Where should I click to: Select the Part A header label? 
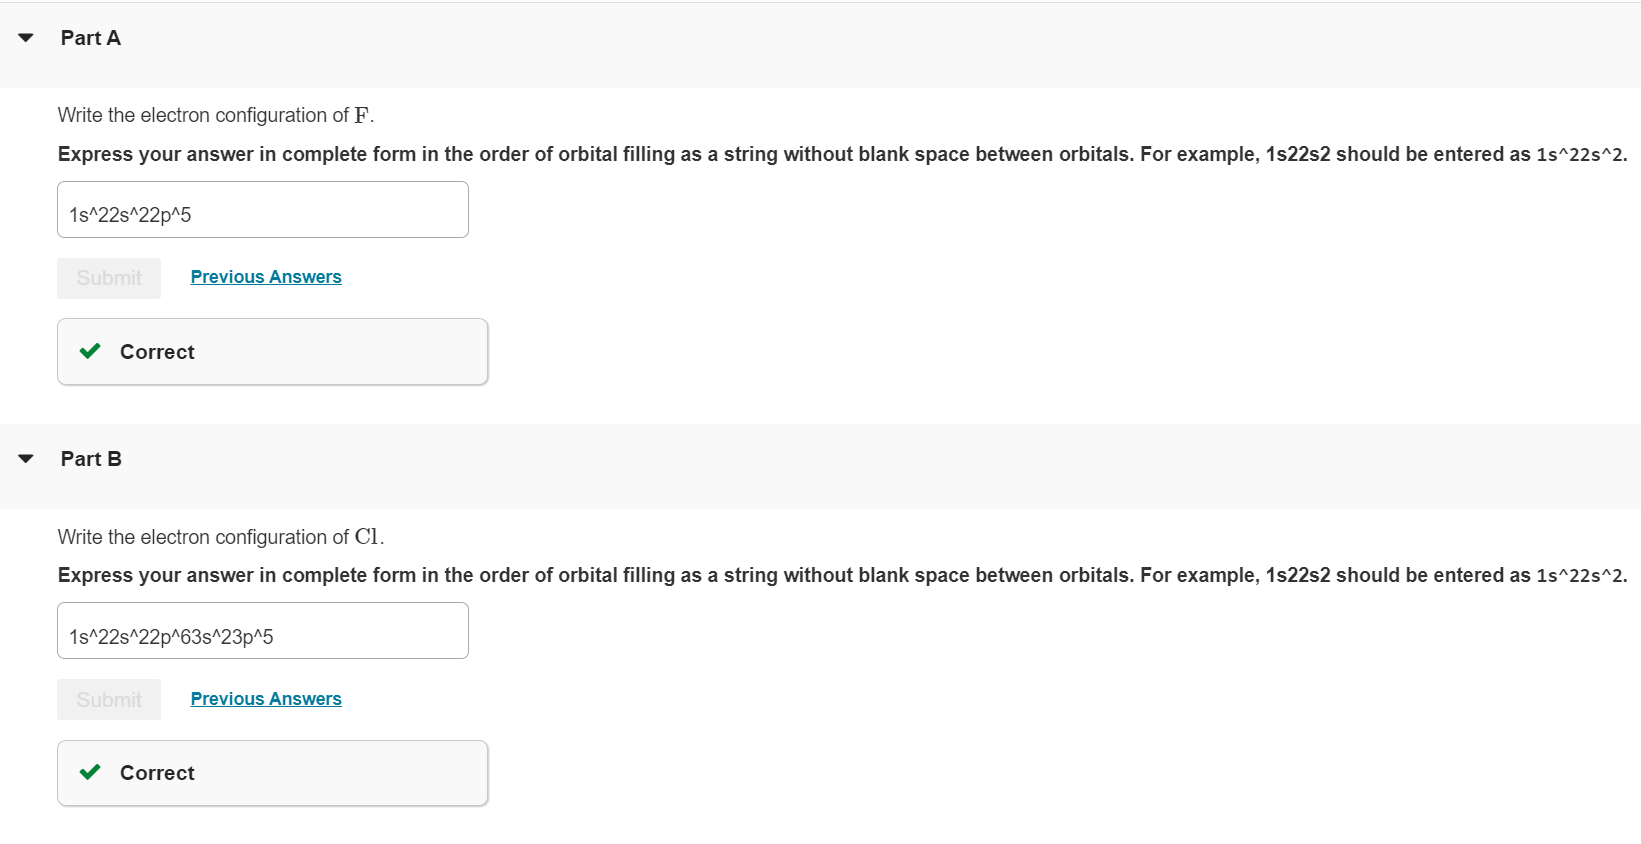[90, 38]
